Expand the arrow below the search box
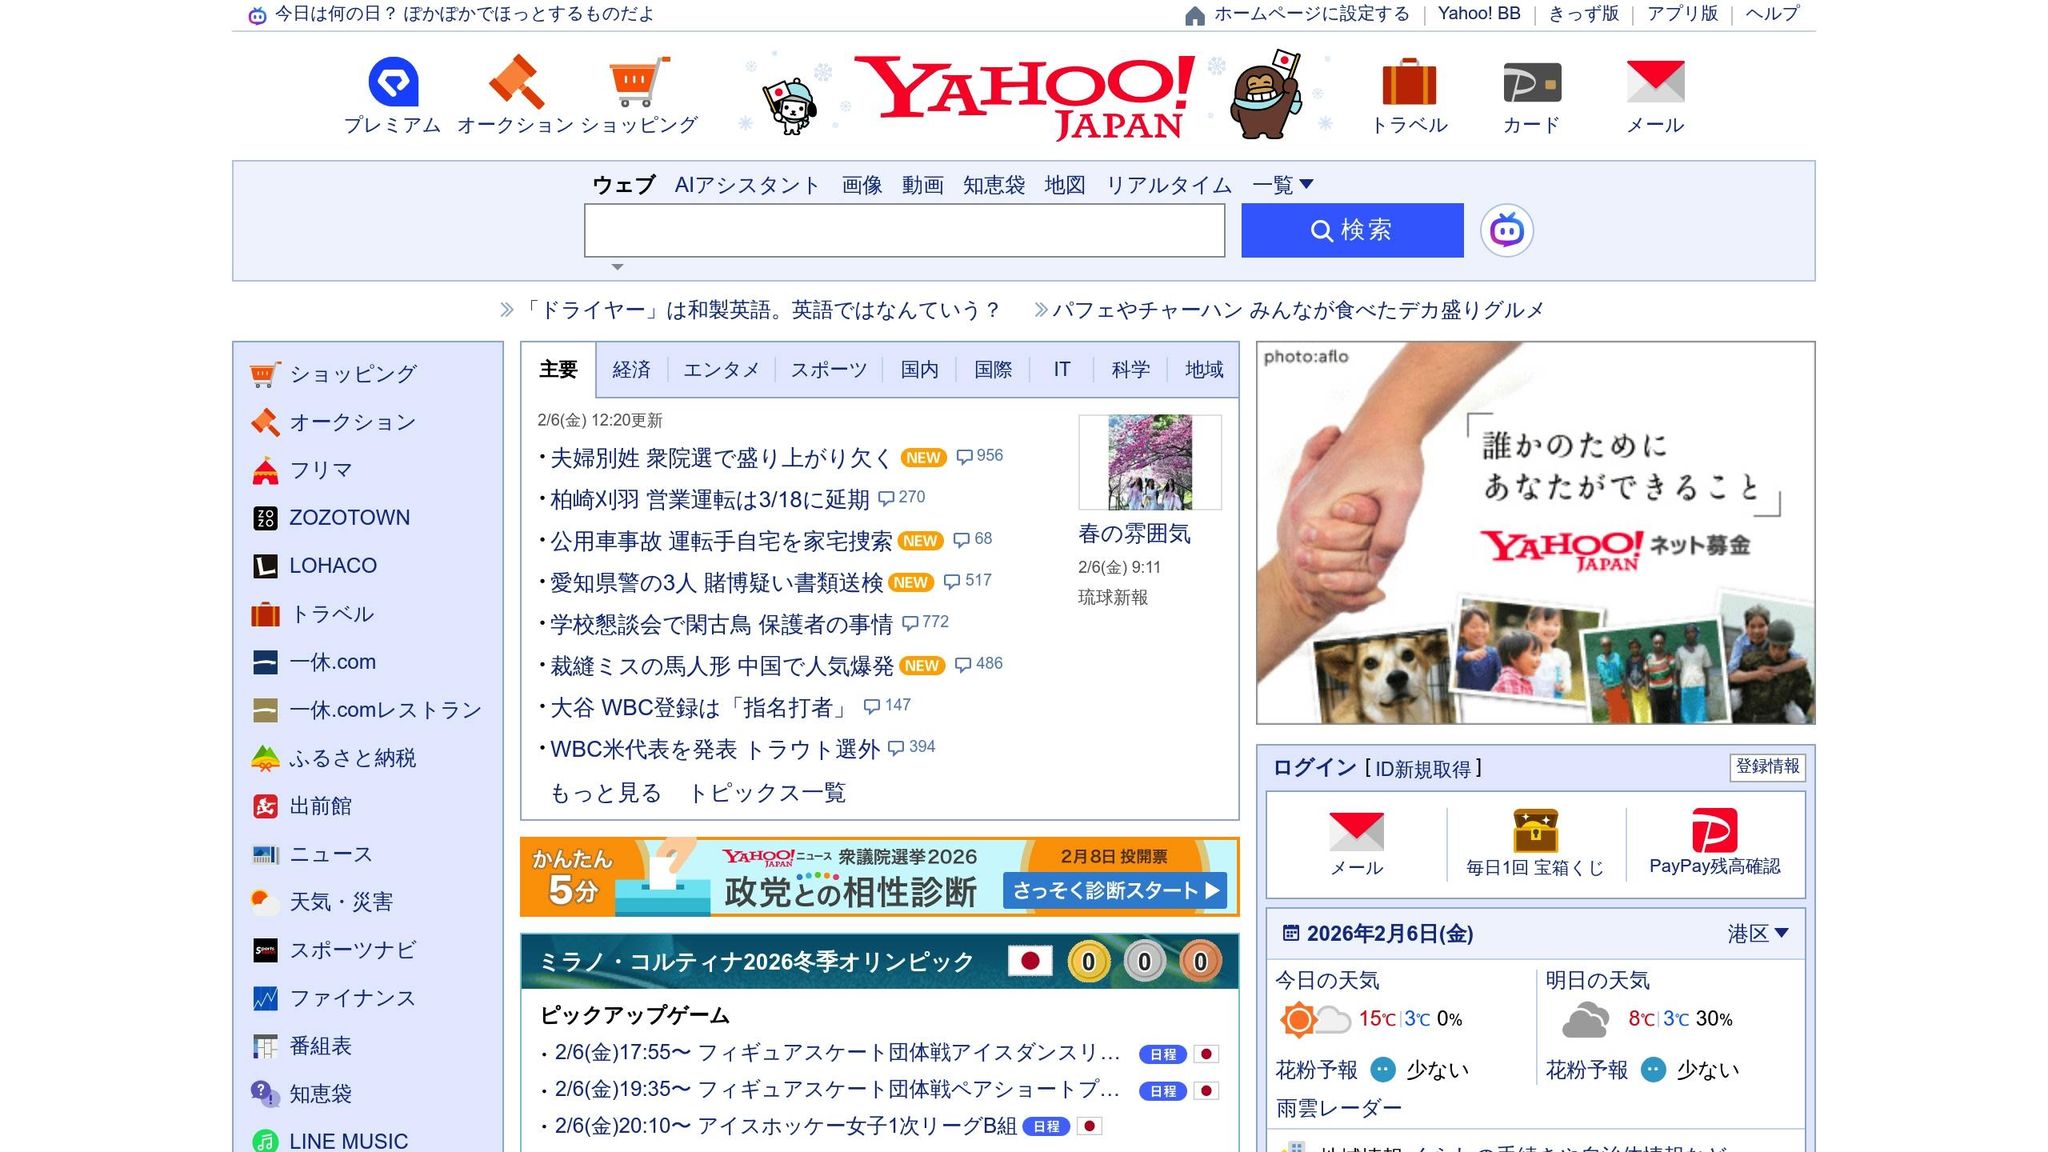Image resolution: width=2048 pixels, height=1152 pixels. coord(617,267)
